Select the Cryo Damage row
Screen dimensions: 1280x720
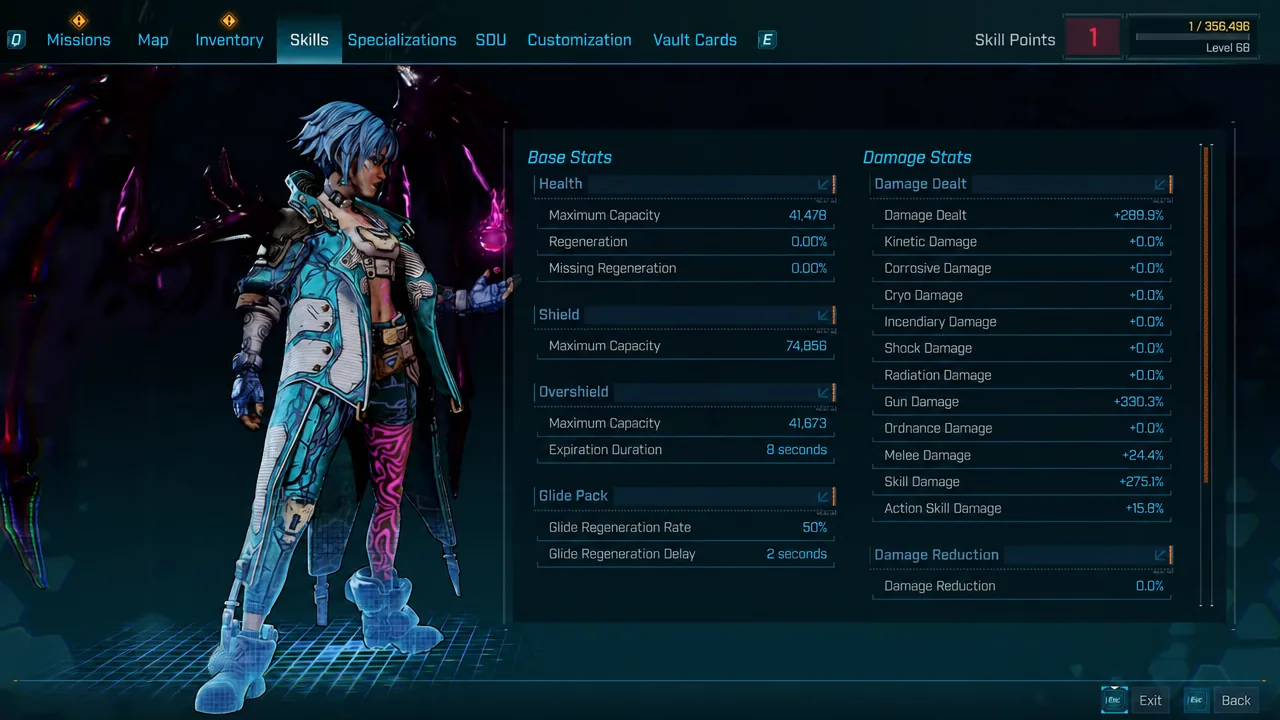pyautogui.click(x=1022, y=295)
